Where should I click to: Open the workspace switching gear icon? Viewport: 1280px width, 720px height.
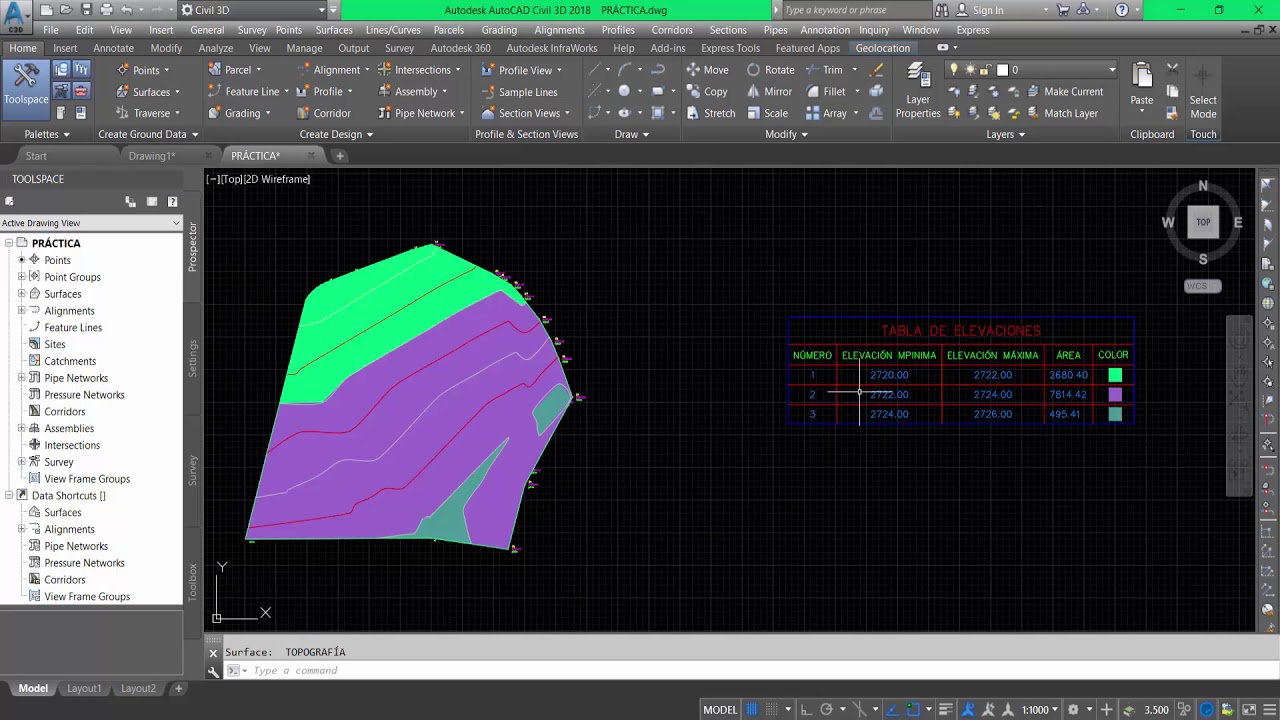[1073, 710]
